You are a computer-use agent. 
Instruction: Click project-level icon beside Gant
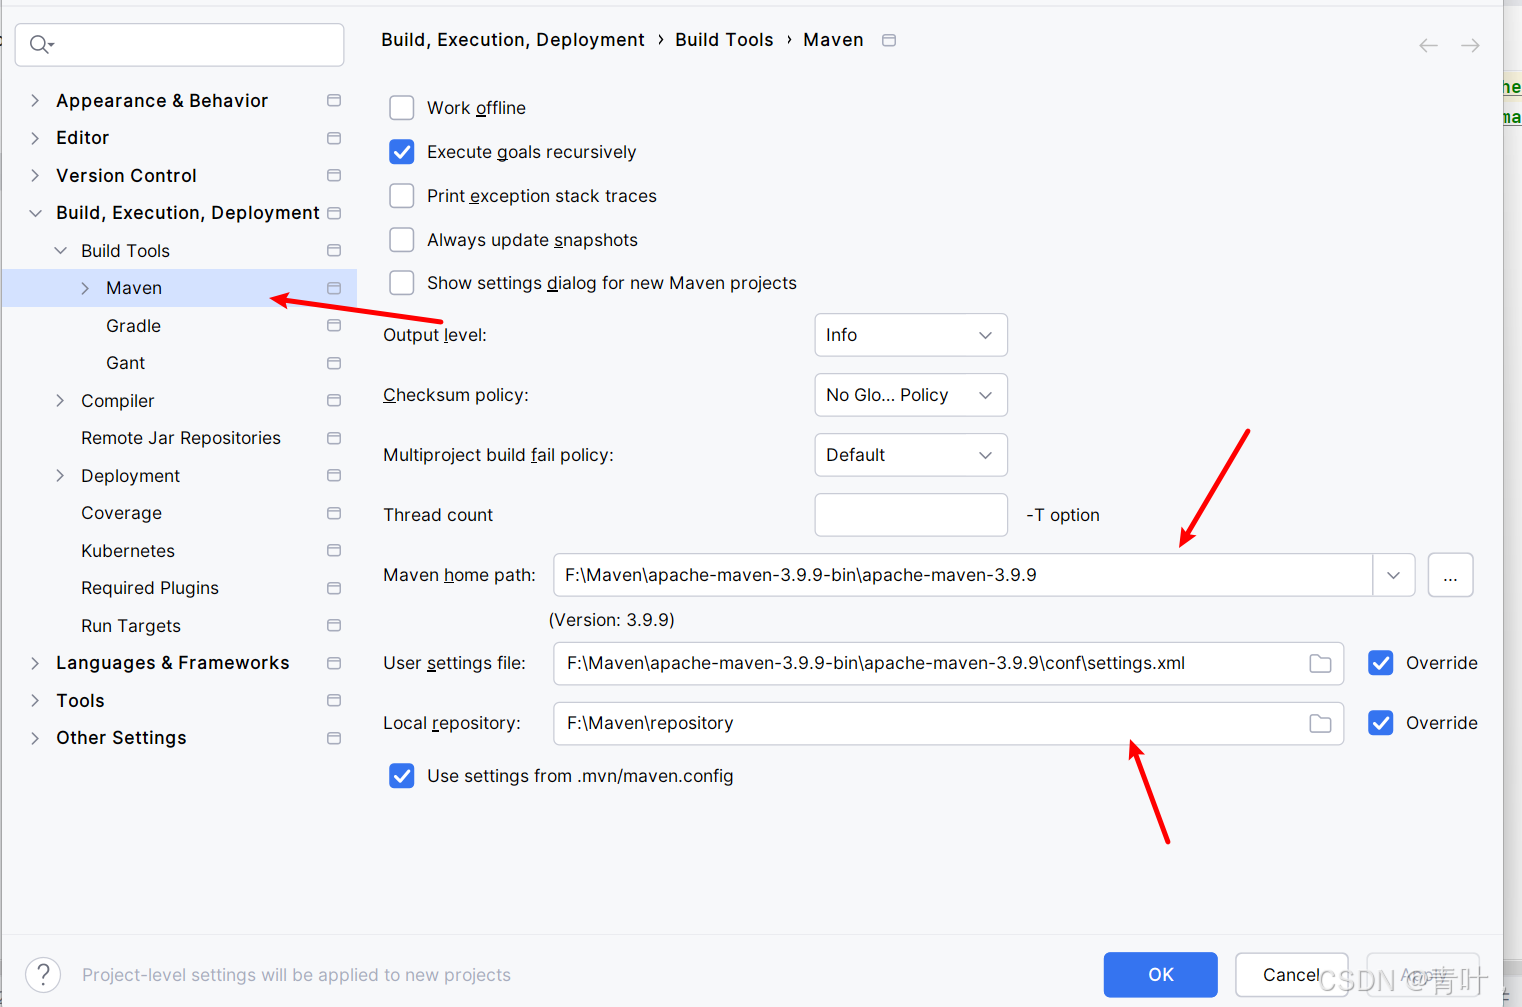[x=334, y=363]
